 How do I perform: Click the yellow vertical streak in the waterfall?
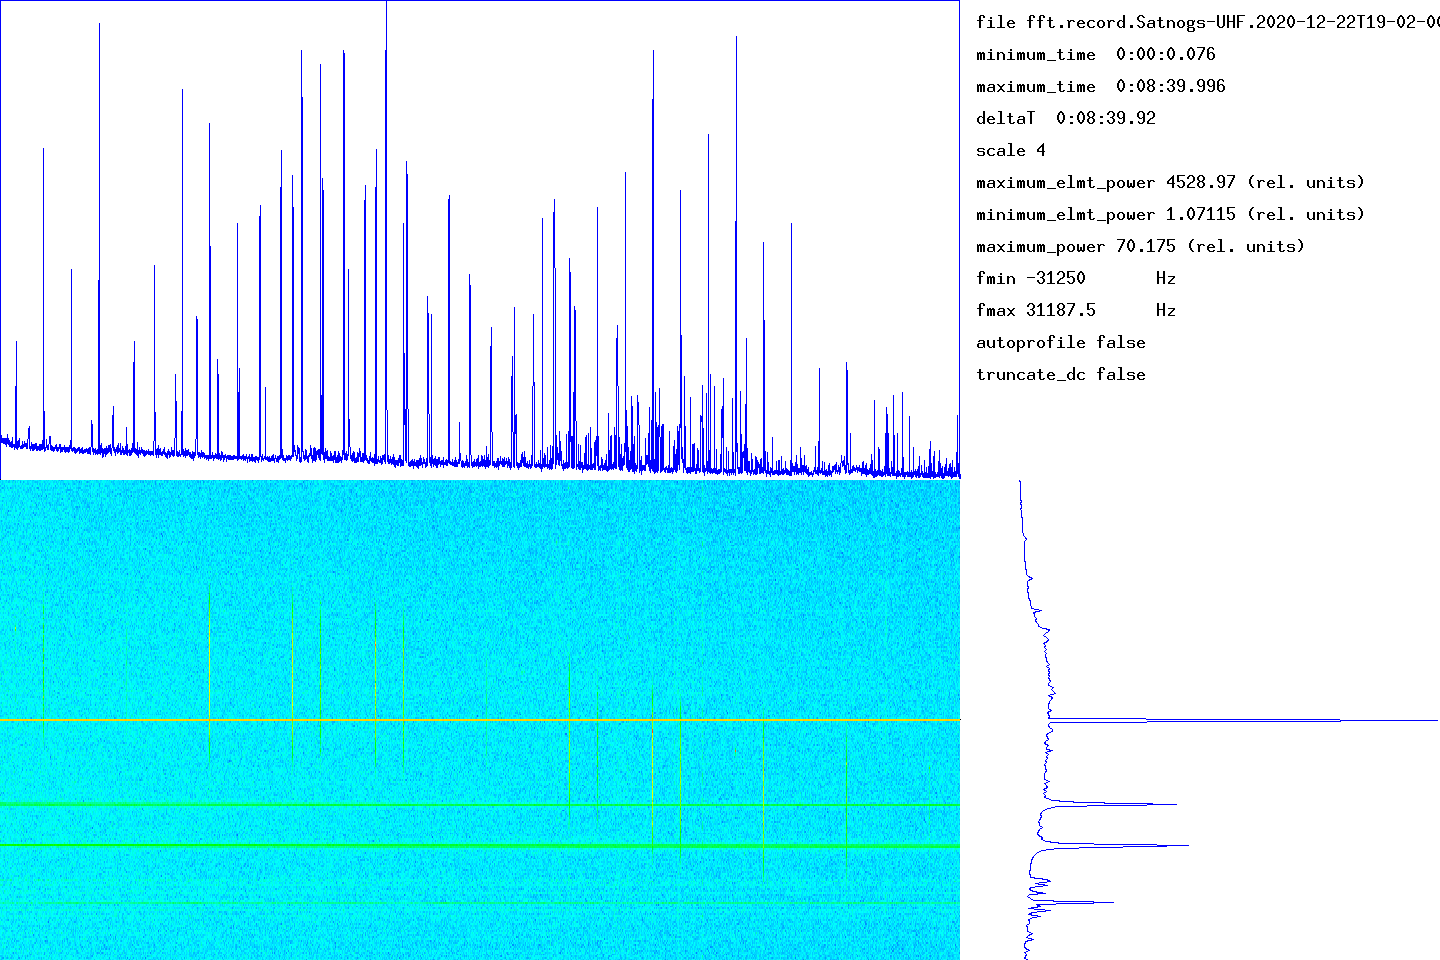pyautogui.click(x=292, y=675)
